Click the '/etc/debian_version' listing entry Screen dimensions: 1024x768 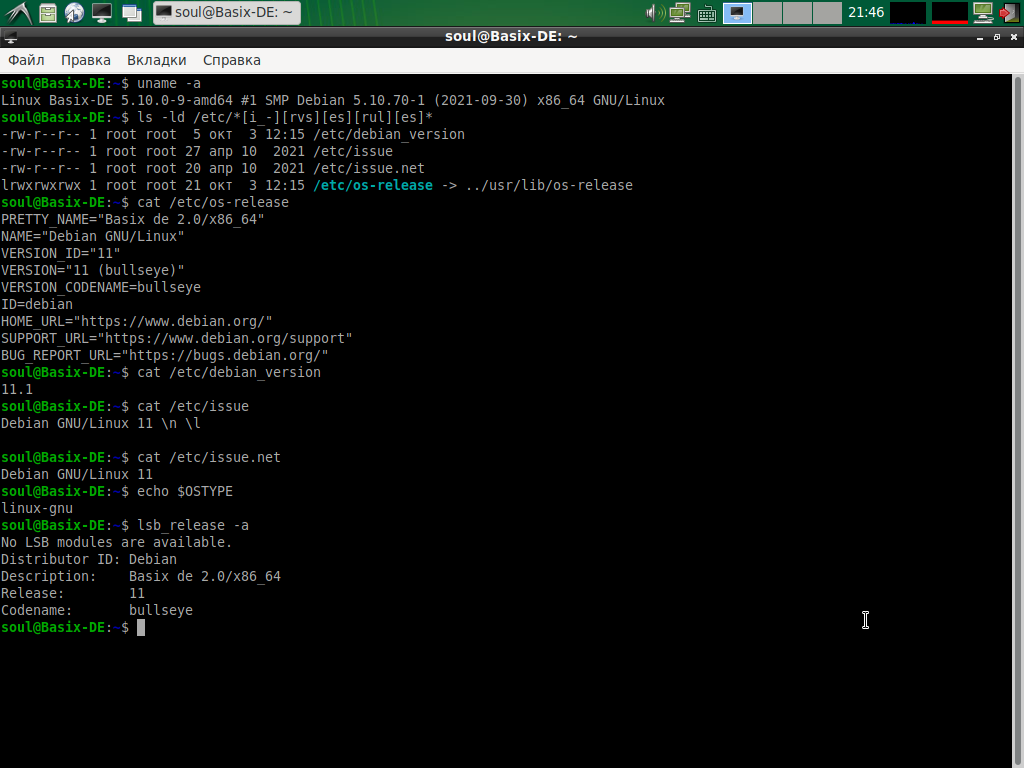(x=389, y=135)
